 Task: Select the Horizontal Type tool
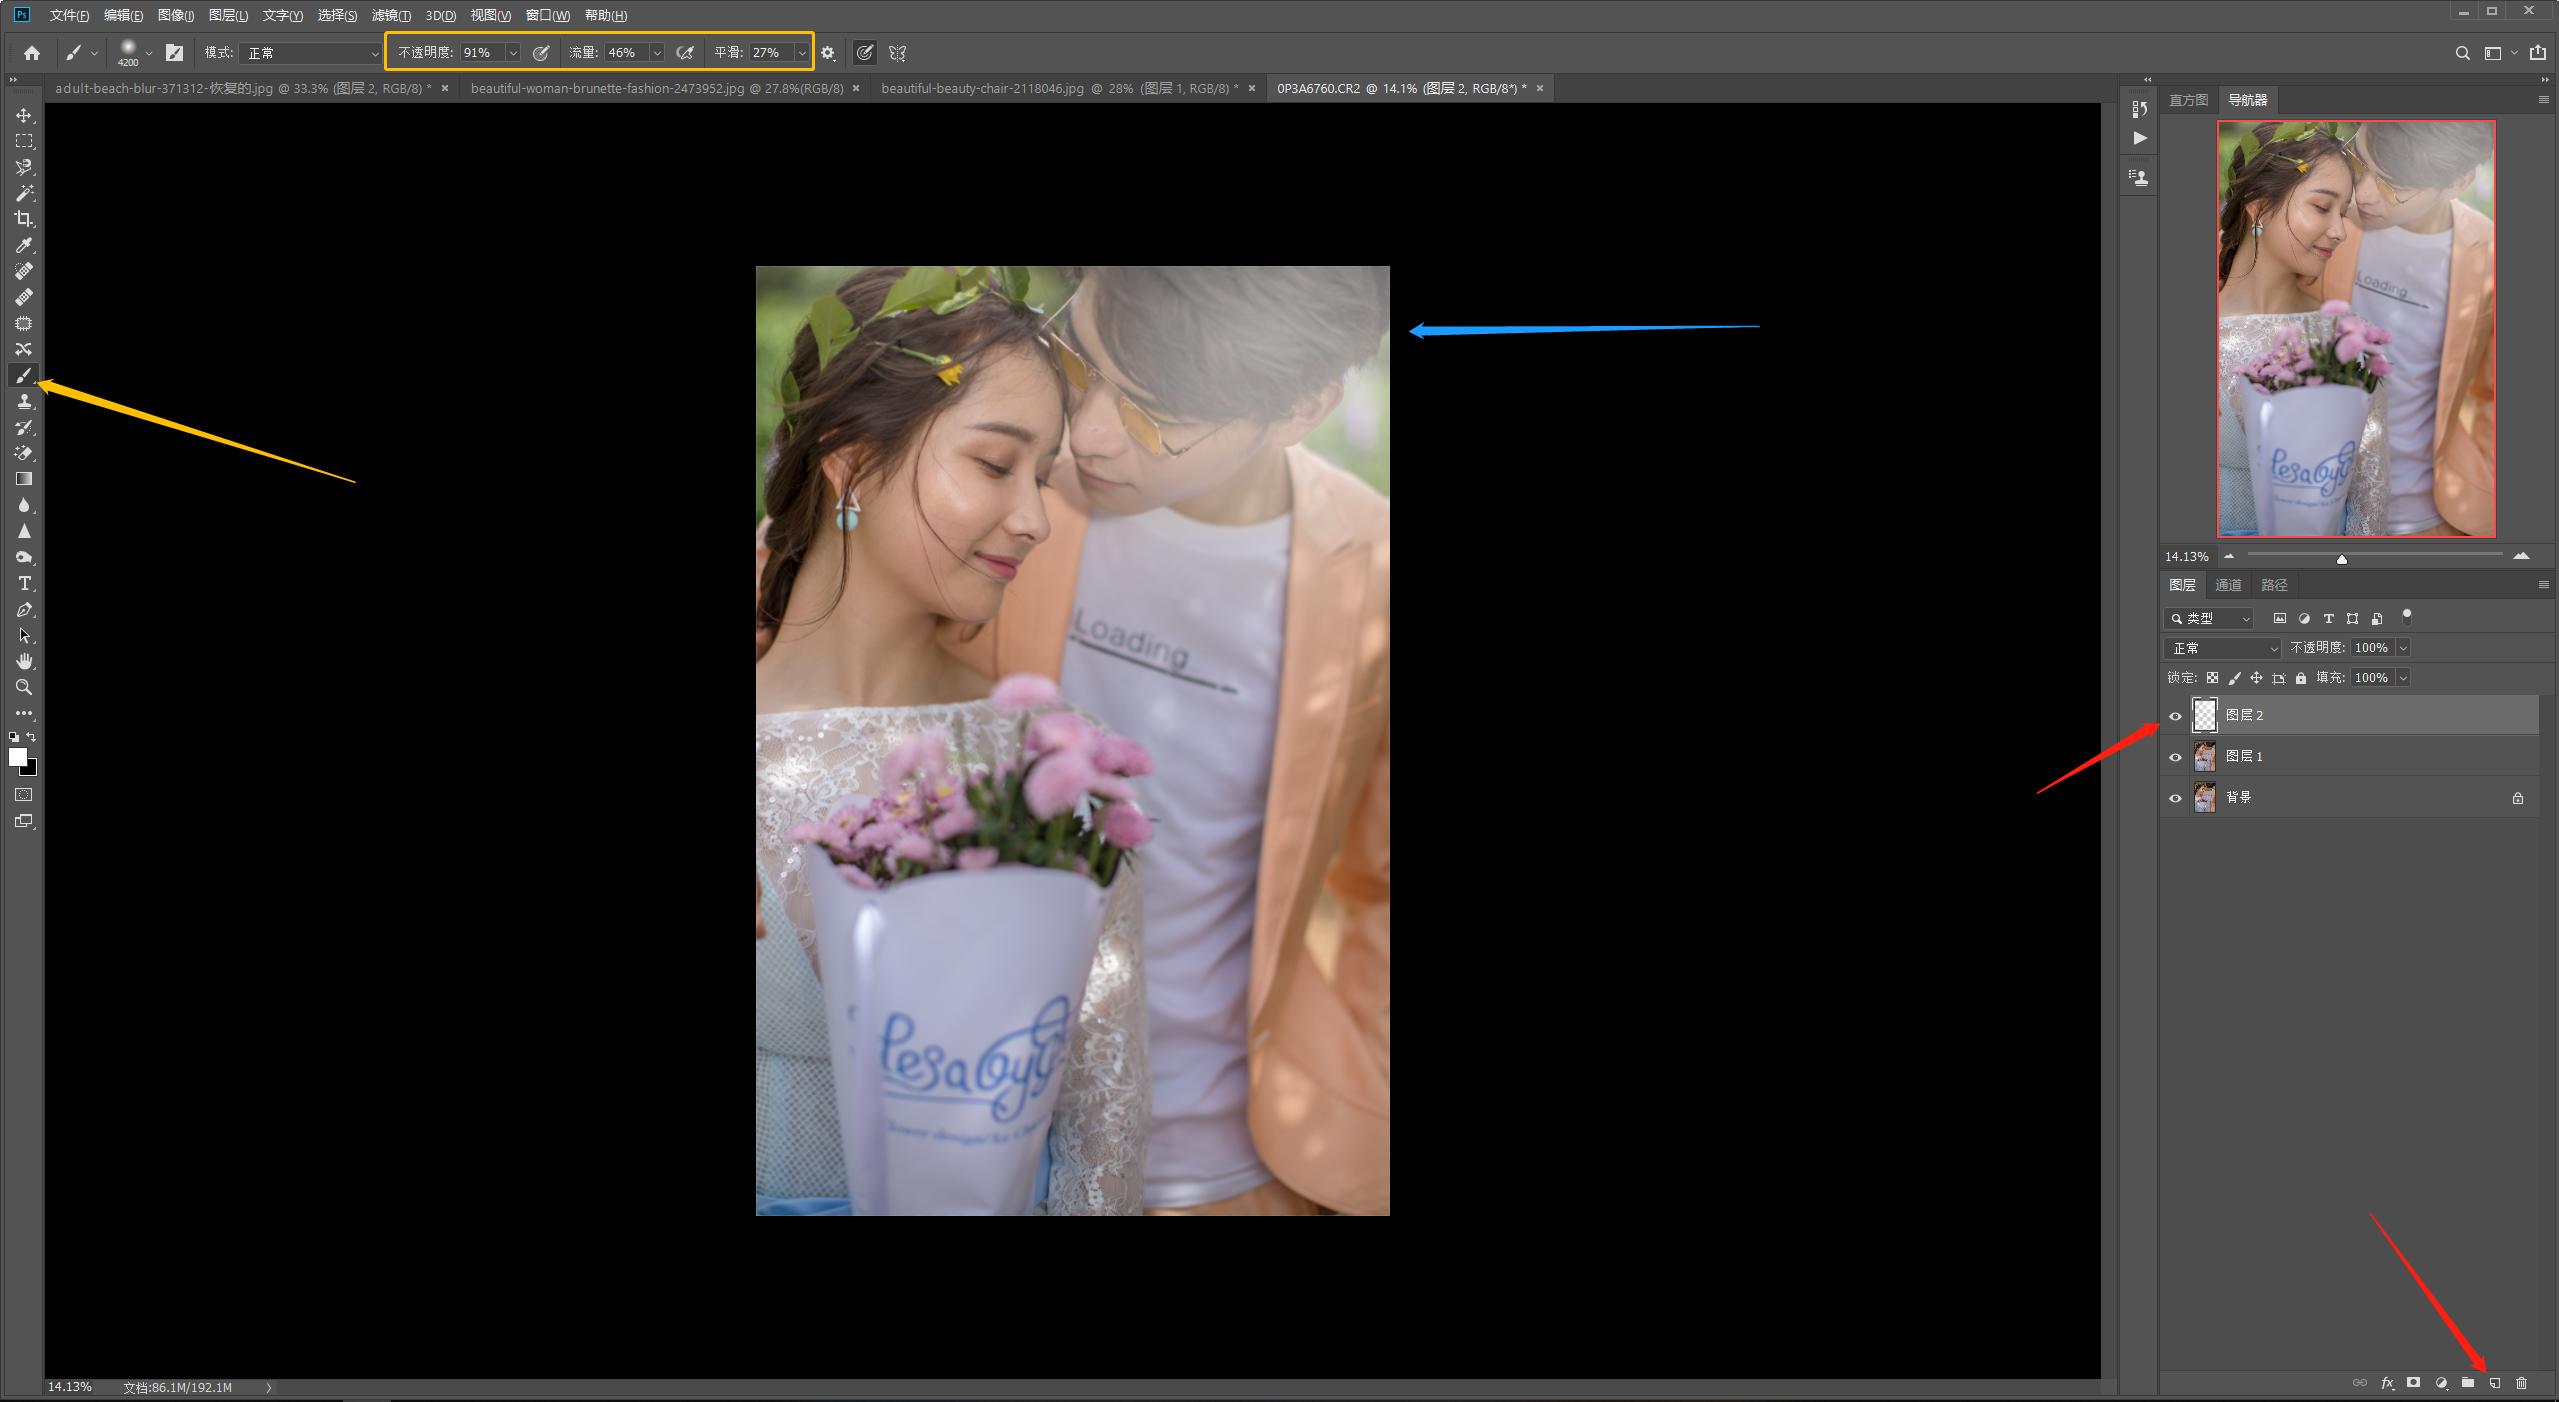[x=24, y=583]
